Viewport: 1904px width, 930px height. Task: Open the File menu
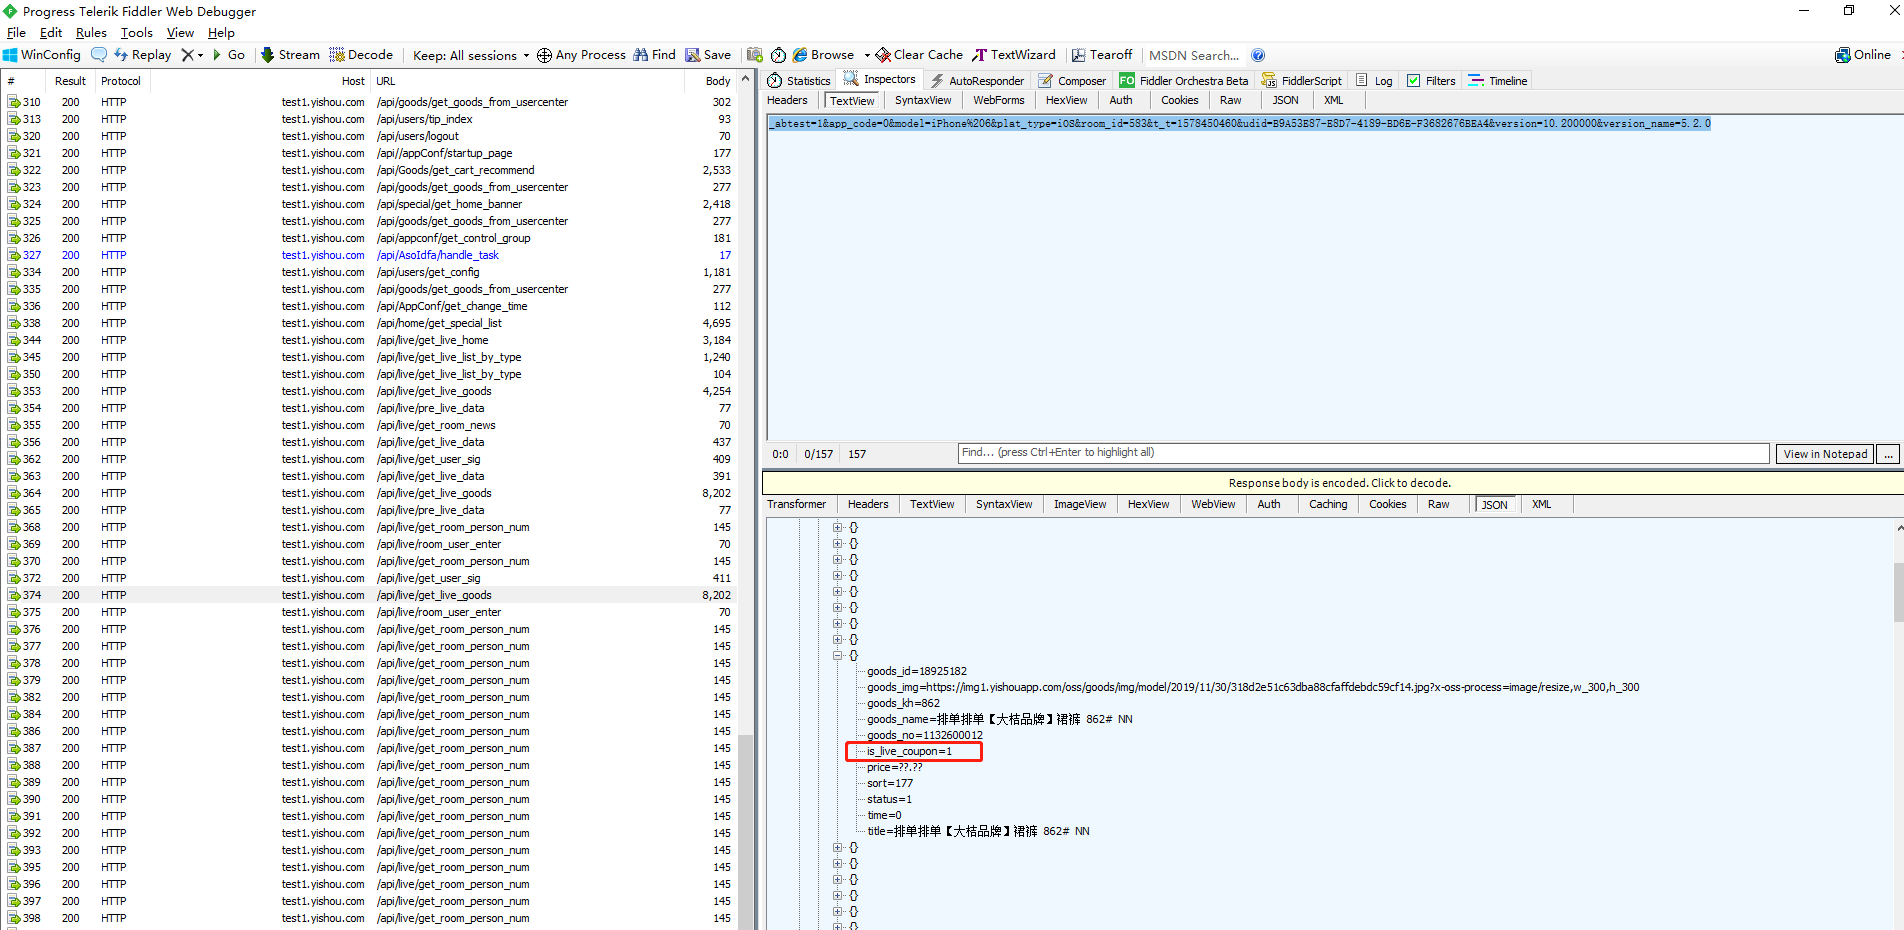[16, 33]
